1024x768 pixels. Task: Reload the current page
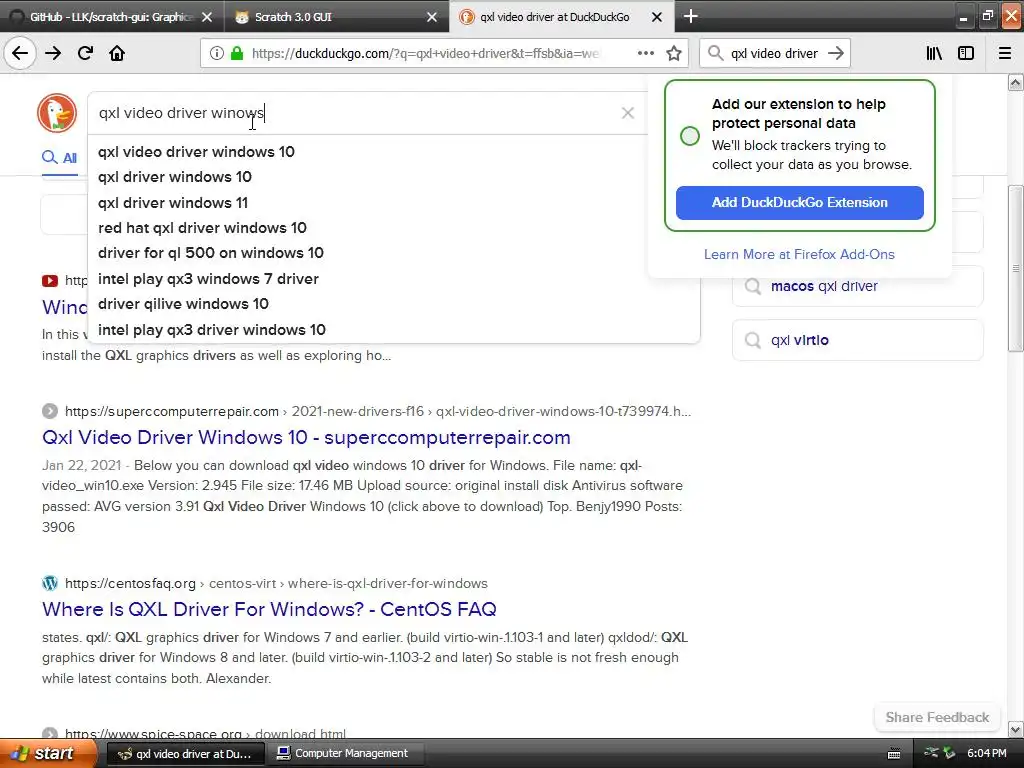pyautogui.click(x=85, y=54)
